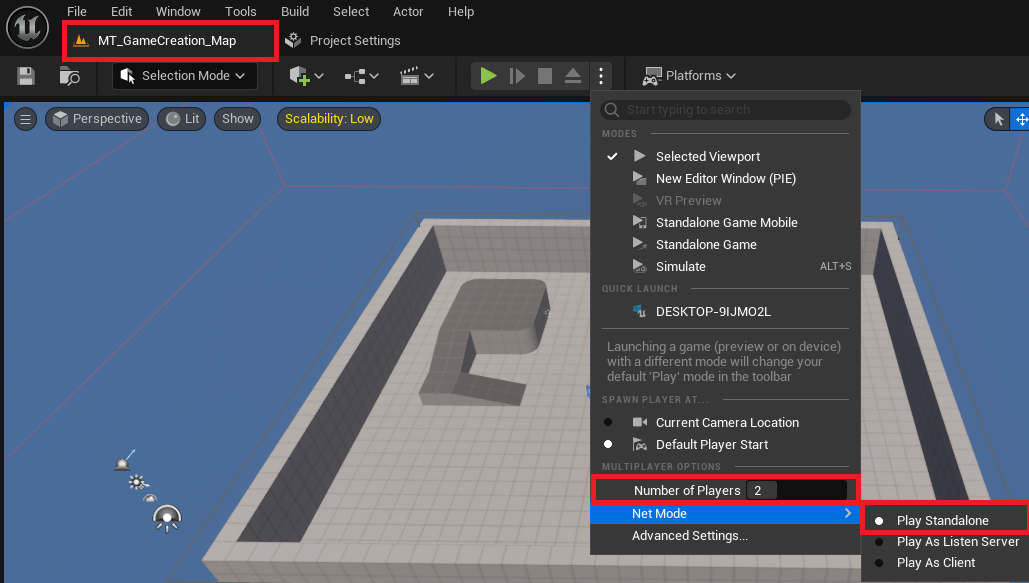Viewport: 1029px width, 583px height.
Task: Select the large dome light actor icon
Action: (x=167, y=519)
